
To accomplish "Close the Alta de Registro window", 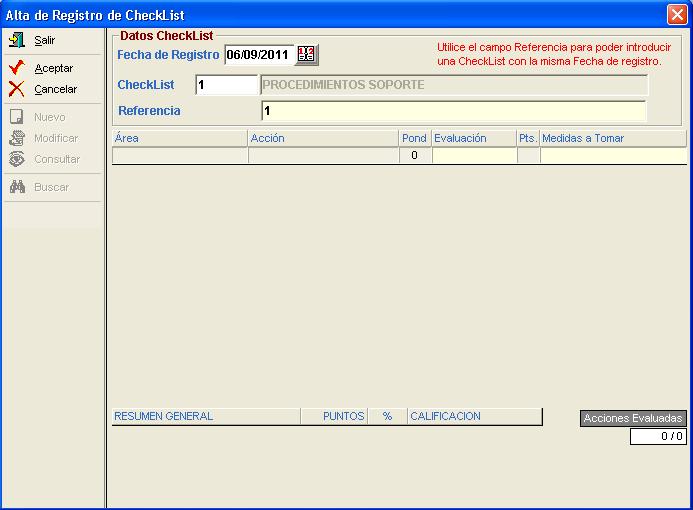I will pyautogui.click(x=677, y=15).
